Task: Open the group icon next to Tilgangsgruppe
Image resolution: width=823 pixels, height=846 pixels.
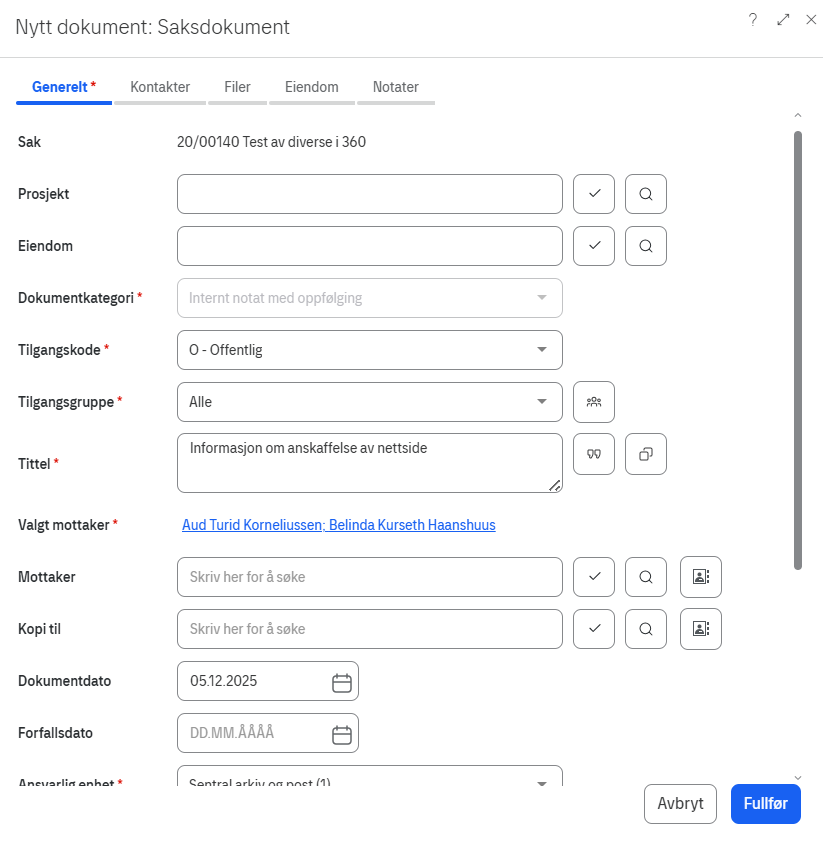Action: click(594, 402)
